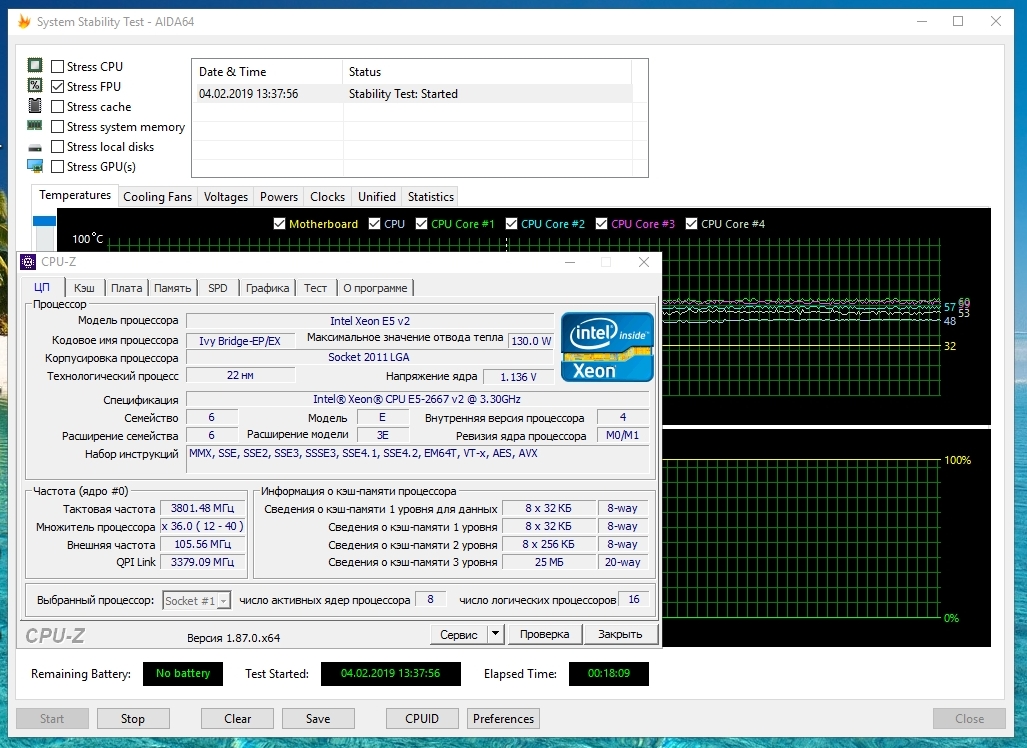Open the CPUID button

tap(422, 719)
